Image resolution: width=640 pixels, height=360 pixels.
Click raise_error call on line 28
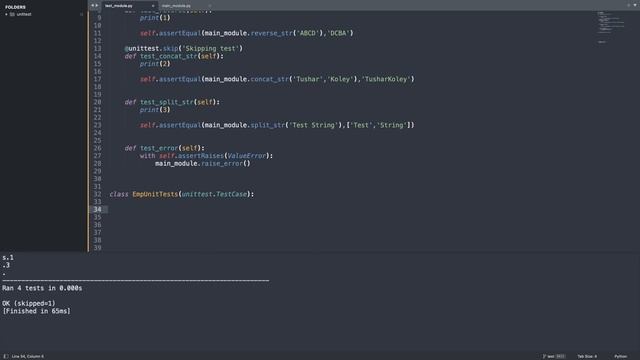click(222, 164)
